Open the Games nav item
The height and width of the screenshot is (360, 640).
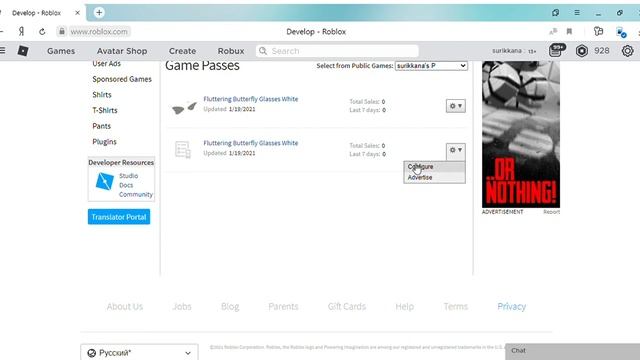coord(61,51)
